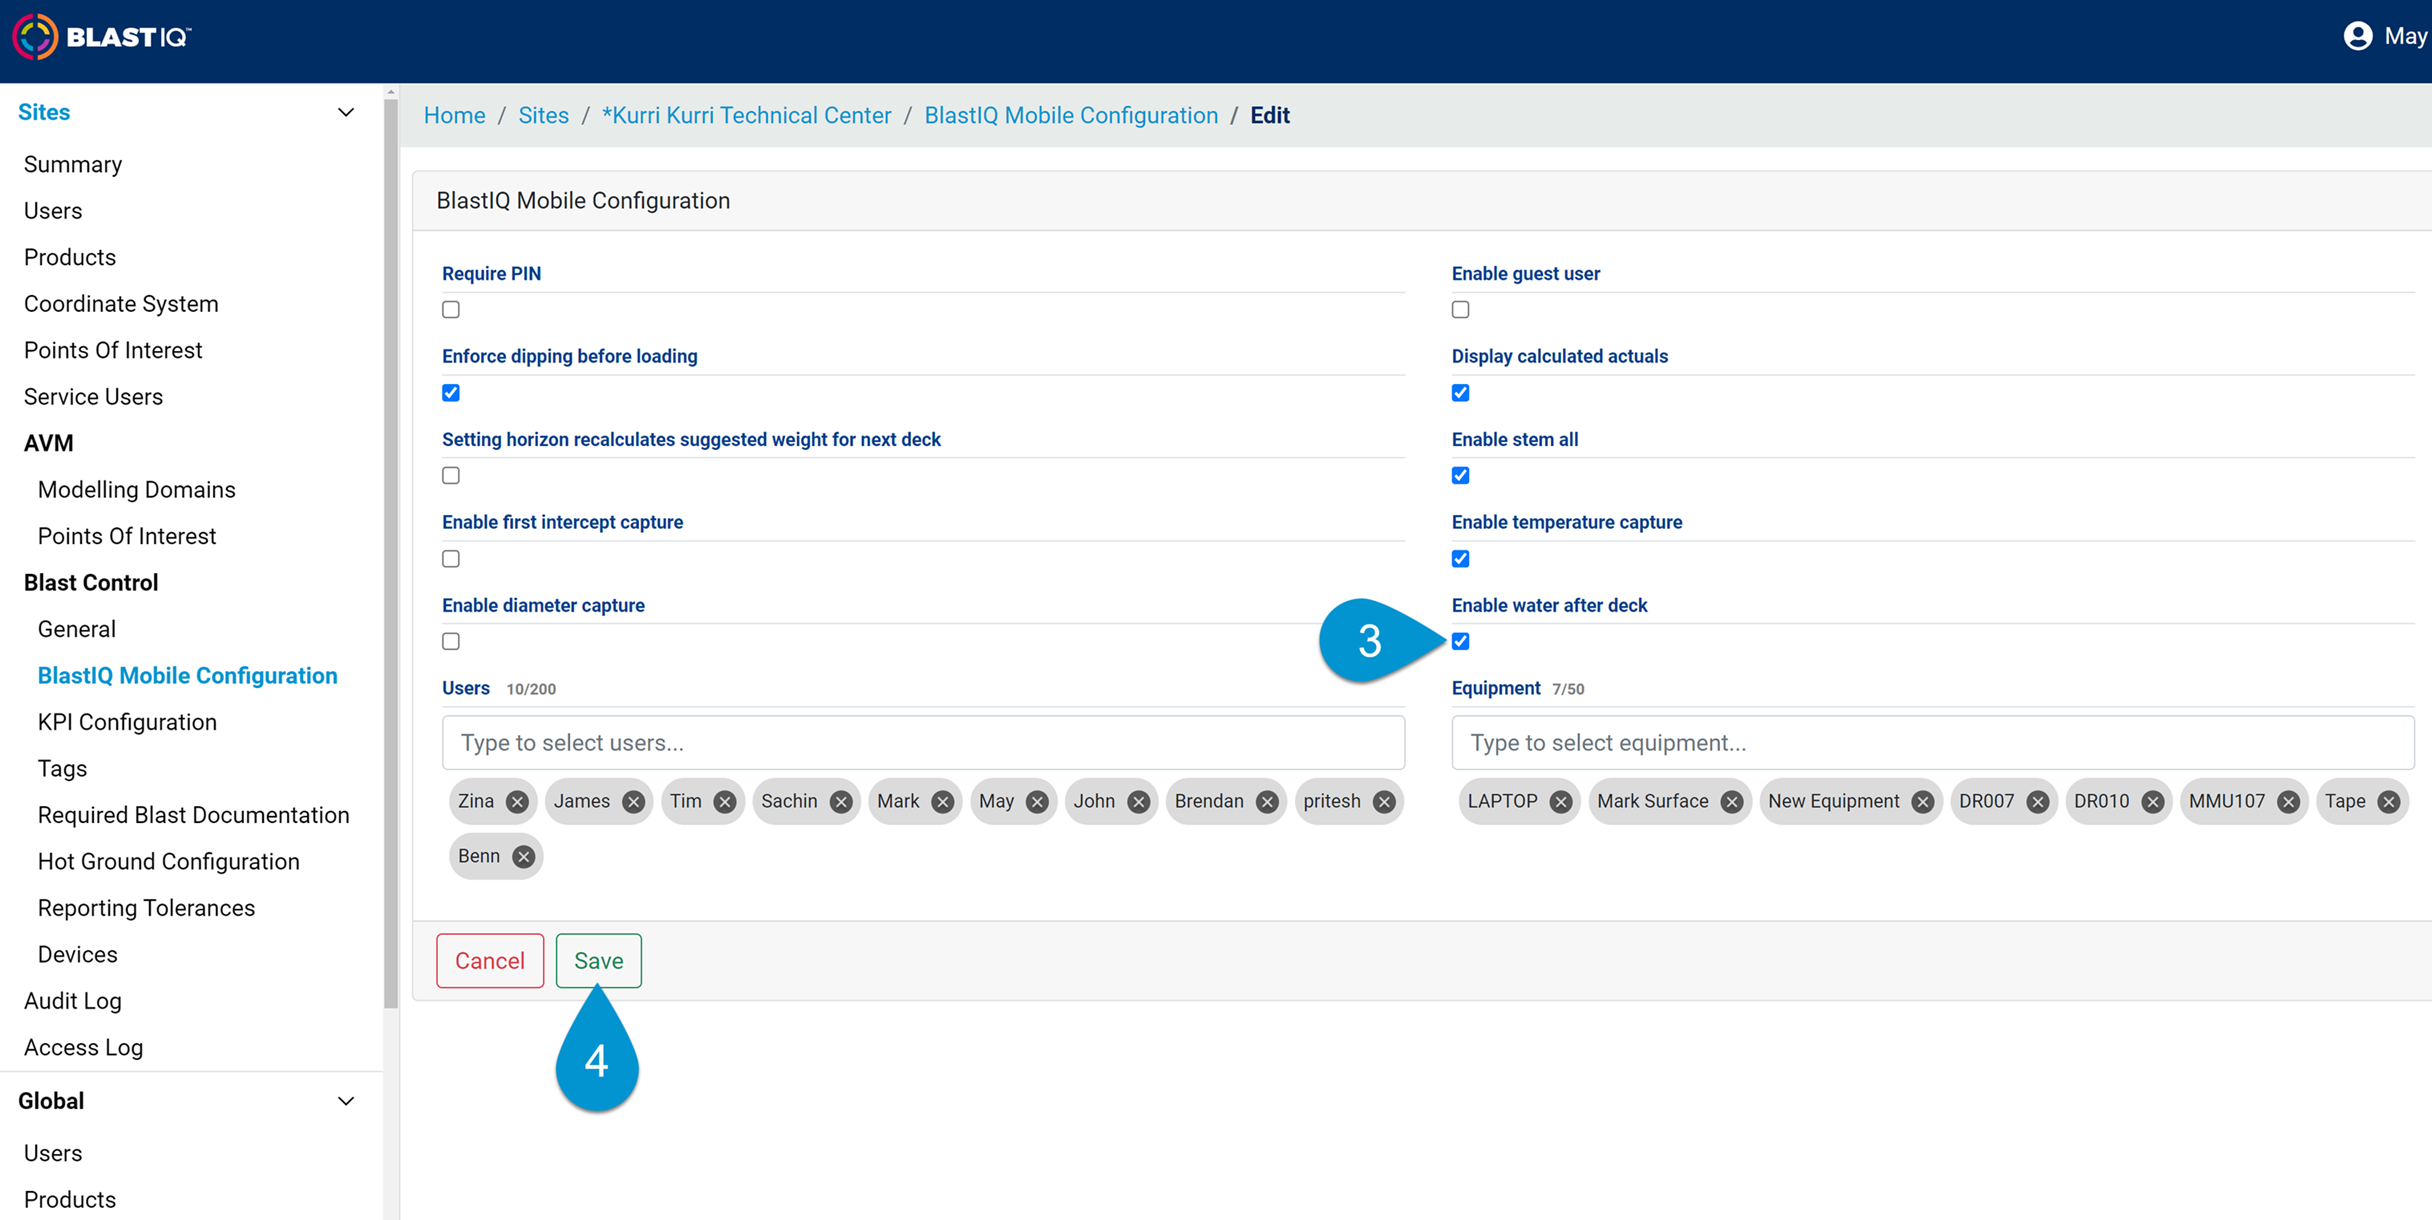Image resolution: width=2432 pixels, height=1220 pixels.
Task: Collapse the Global sidebar section
Action: 346,1101
